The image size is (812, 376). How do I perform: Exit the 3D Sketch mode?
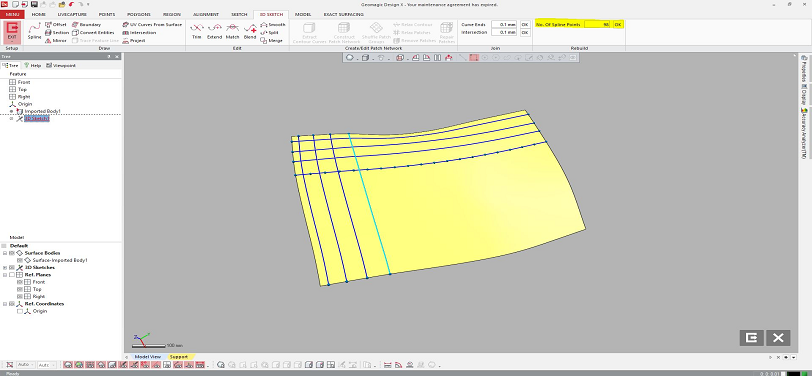click(12, 32)
